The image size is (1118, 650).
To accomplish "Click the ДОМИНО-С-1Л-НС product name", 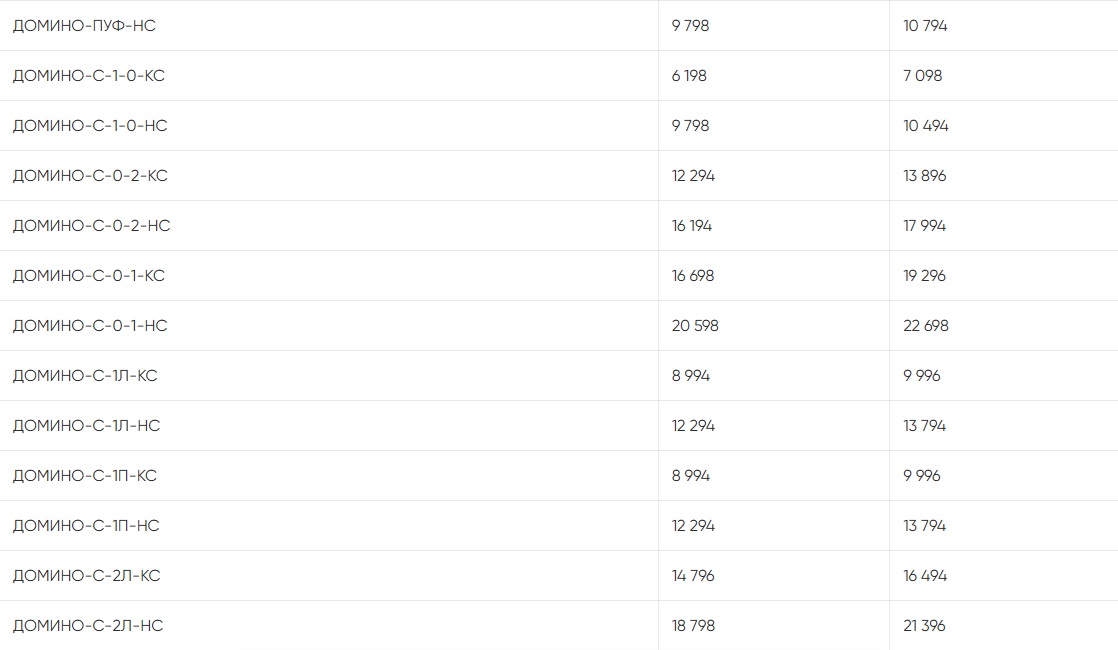I will click(x=86, y=426).
